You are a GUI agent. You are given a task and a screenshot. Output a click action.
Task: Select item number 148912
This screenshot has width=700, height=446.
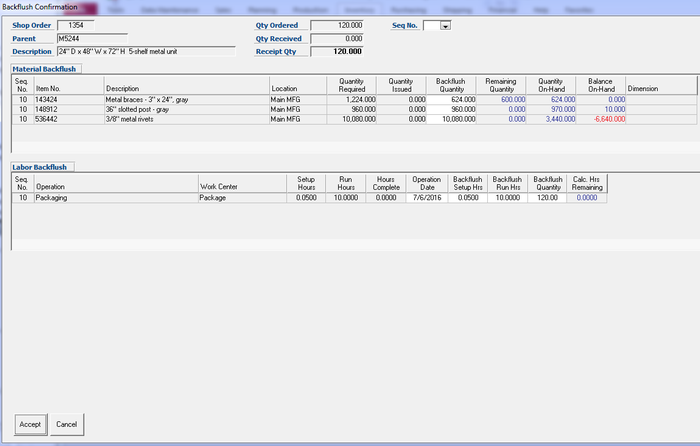[69, 109]
